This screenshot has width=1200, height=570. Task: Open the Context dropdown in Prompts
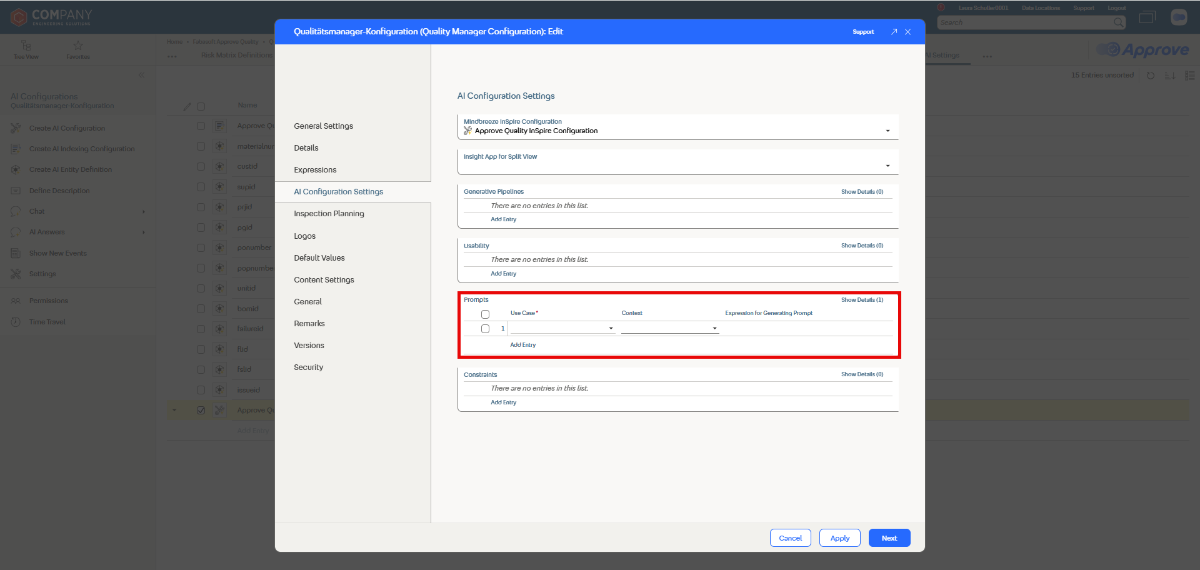click(x=669, y=328)
